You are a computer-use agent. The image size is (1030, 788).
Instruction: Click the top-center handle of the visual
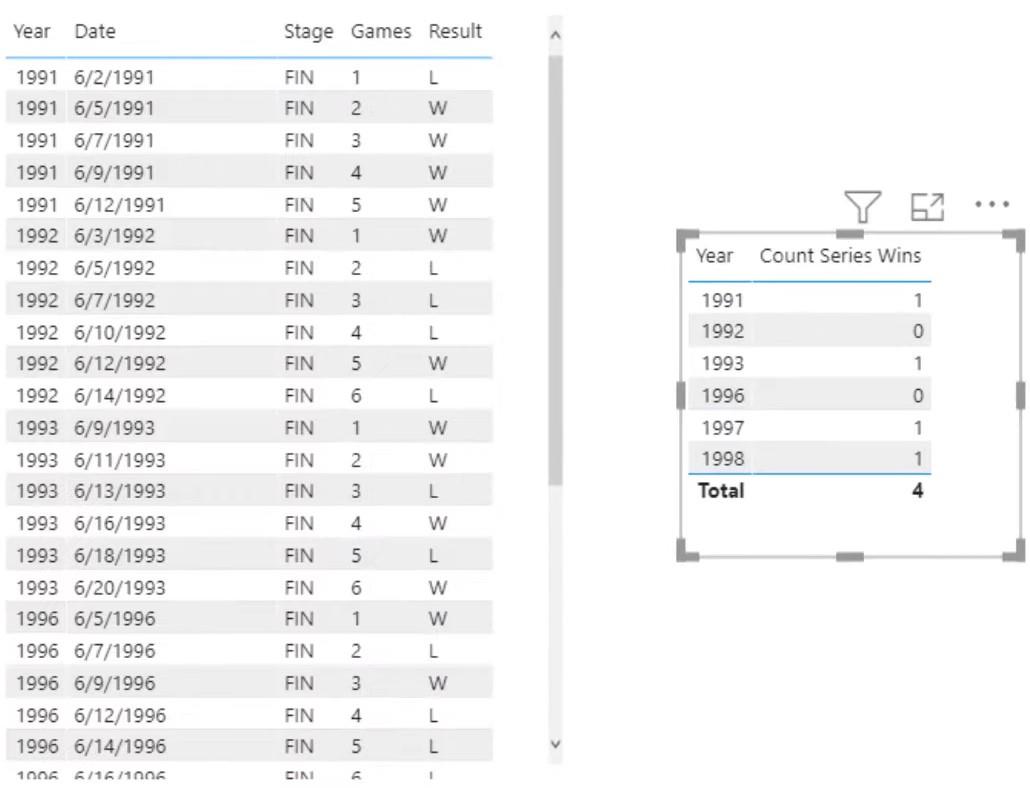coord(849,234)
